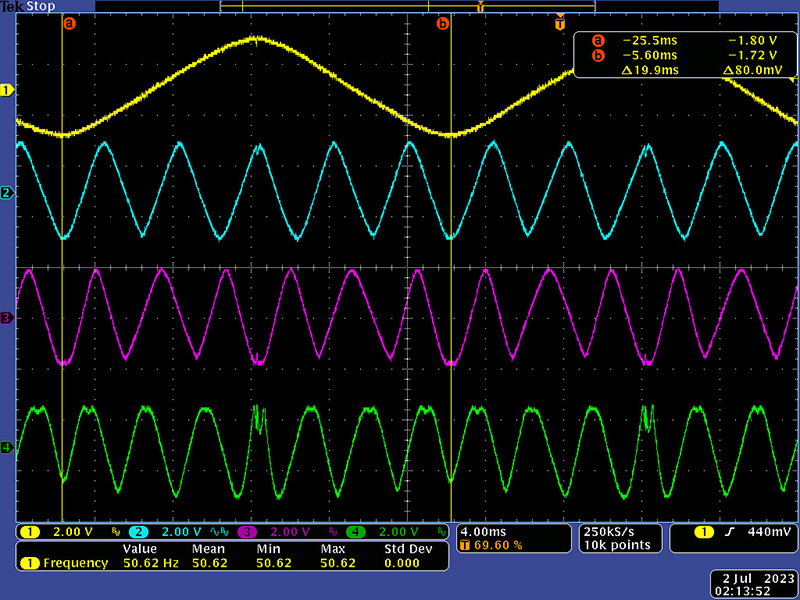This screenshot has height=600, width=800.
Task: Click channel 4 green ground reference marker
Action: pyautogui.click(x=7, y=447)
